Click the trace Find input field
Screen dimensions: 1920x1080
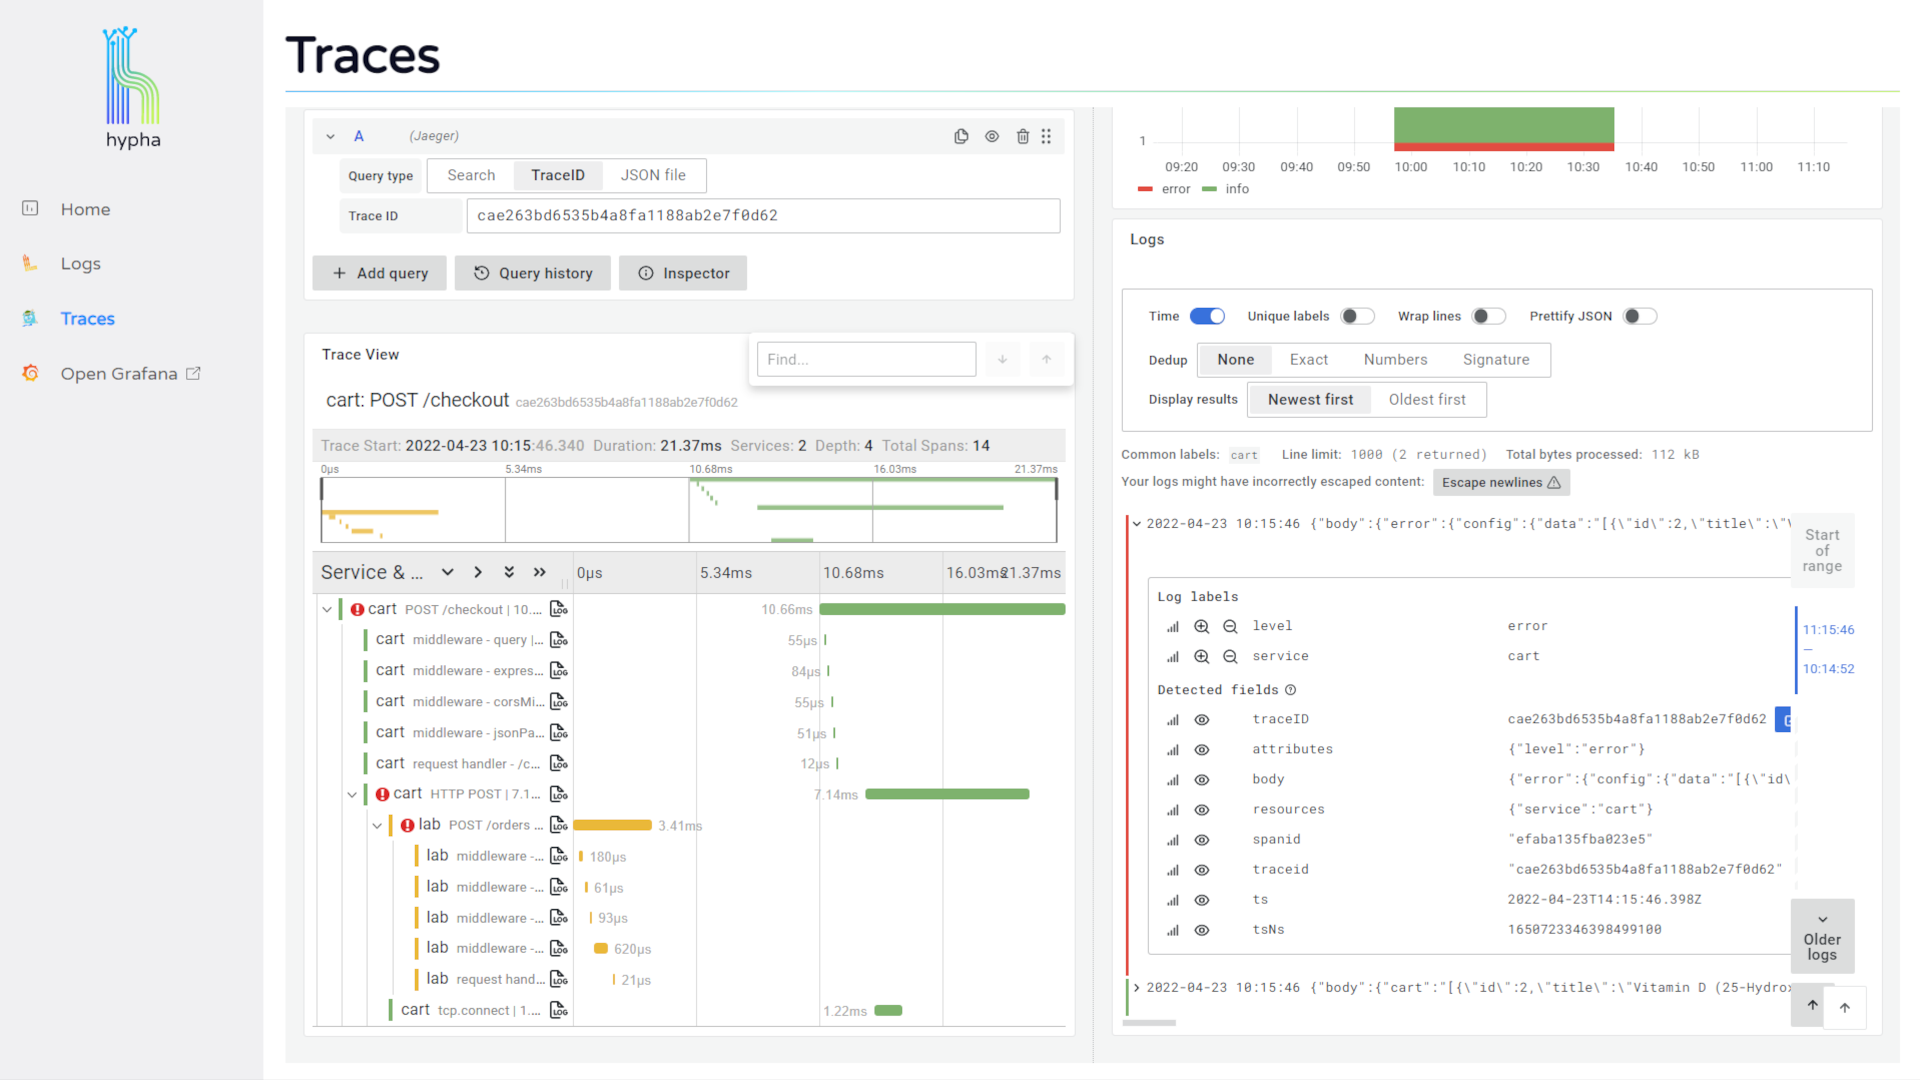pyautogui.click(x=866, y=359)
